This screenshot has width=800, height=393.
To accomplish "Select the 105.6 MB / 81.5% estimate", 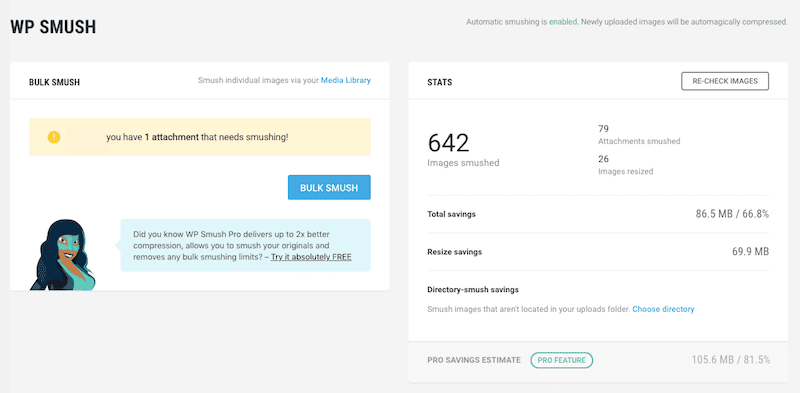I will (x=731, y=360).
